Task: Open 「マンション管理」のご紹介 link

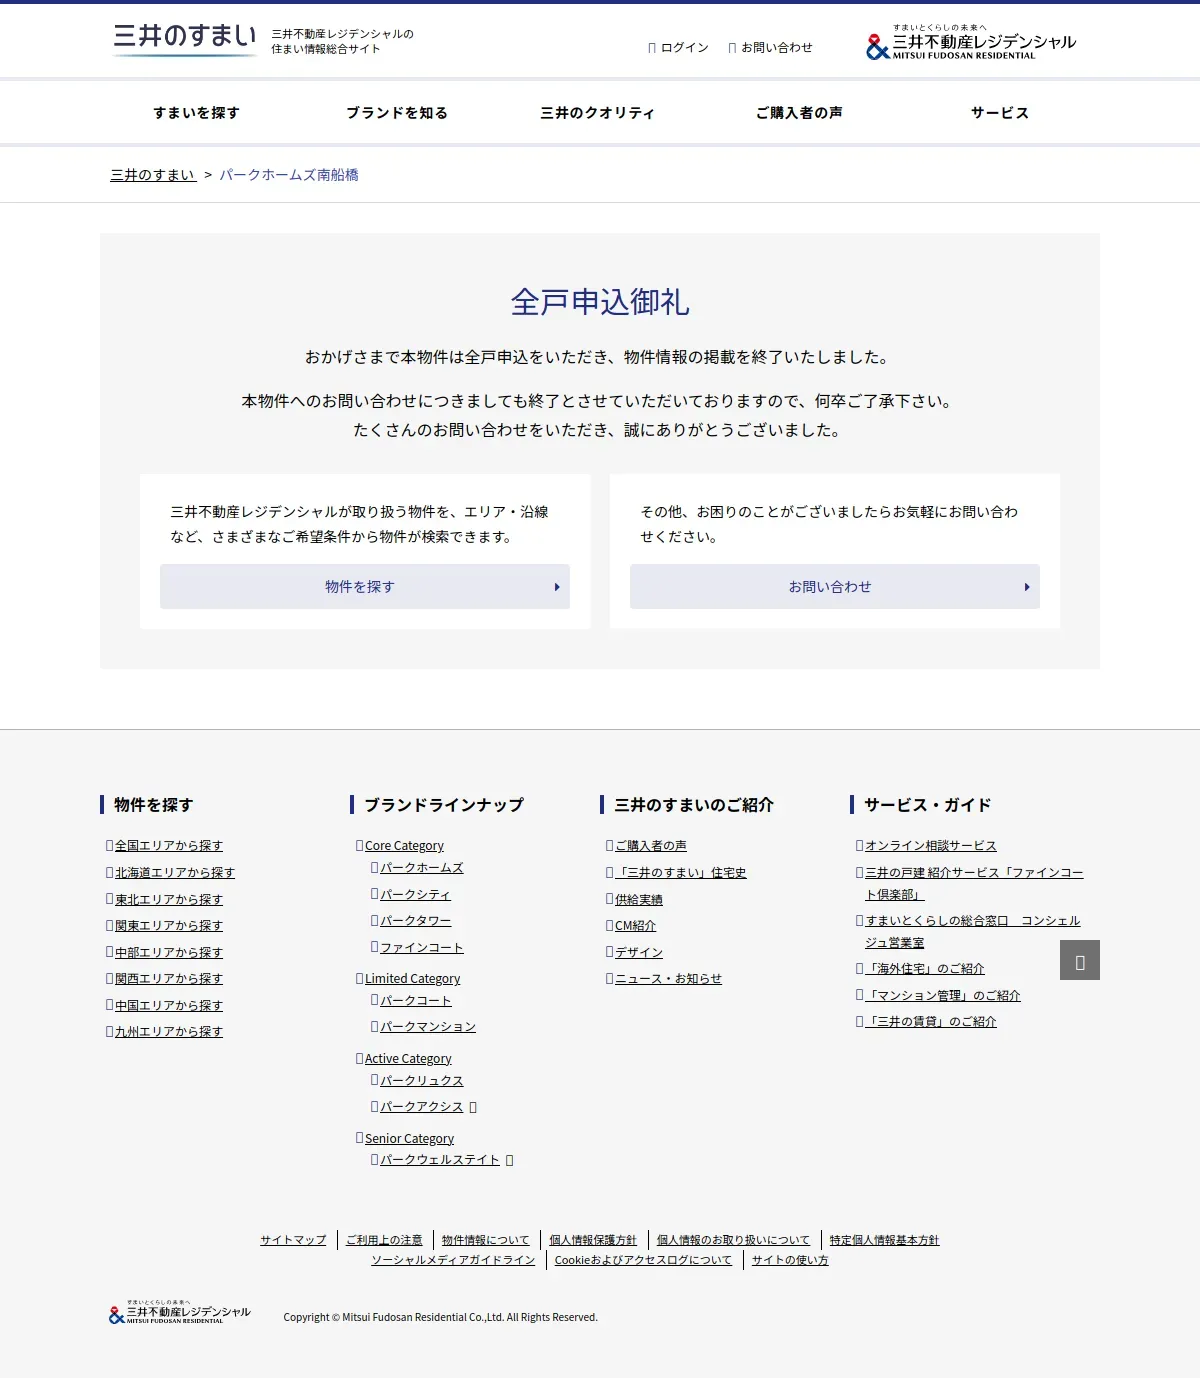Action: 942,996
